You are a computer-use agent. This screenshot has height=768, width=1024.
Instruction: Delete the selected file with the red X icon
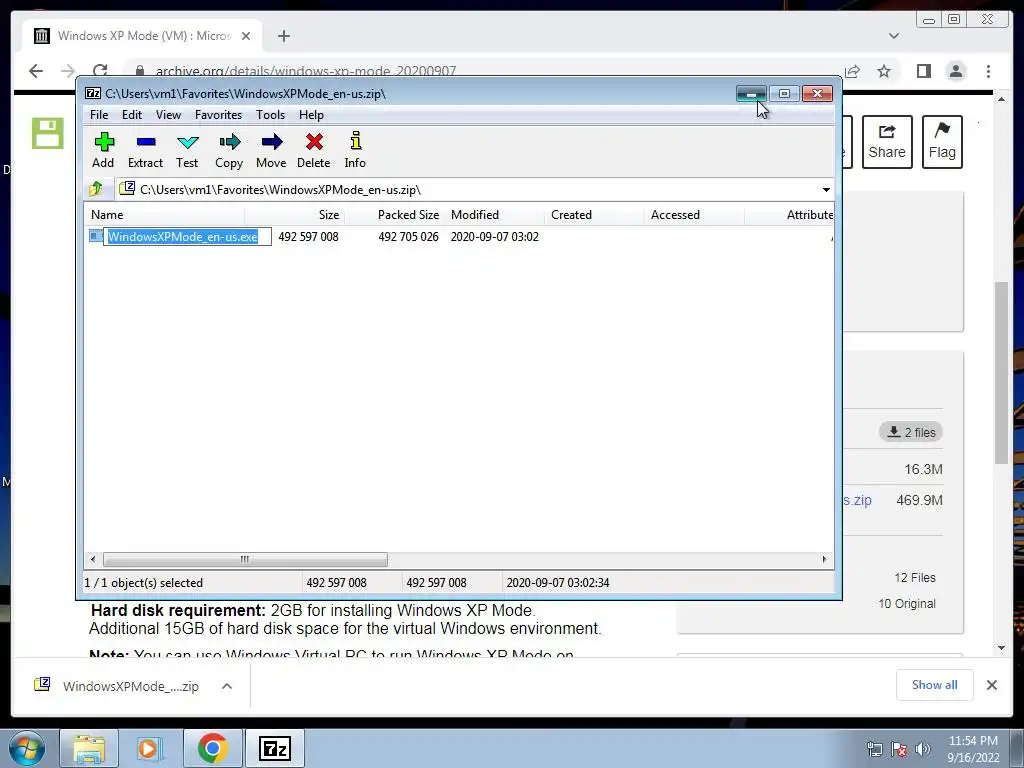point(313,150)
